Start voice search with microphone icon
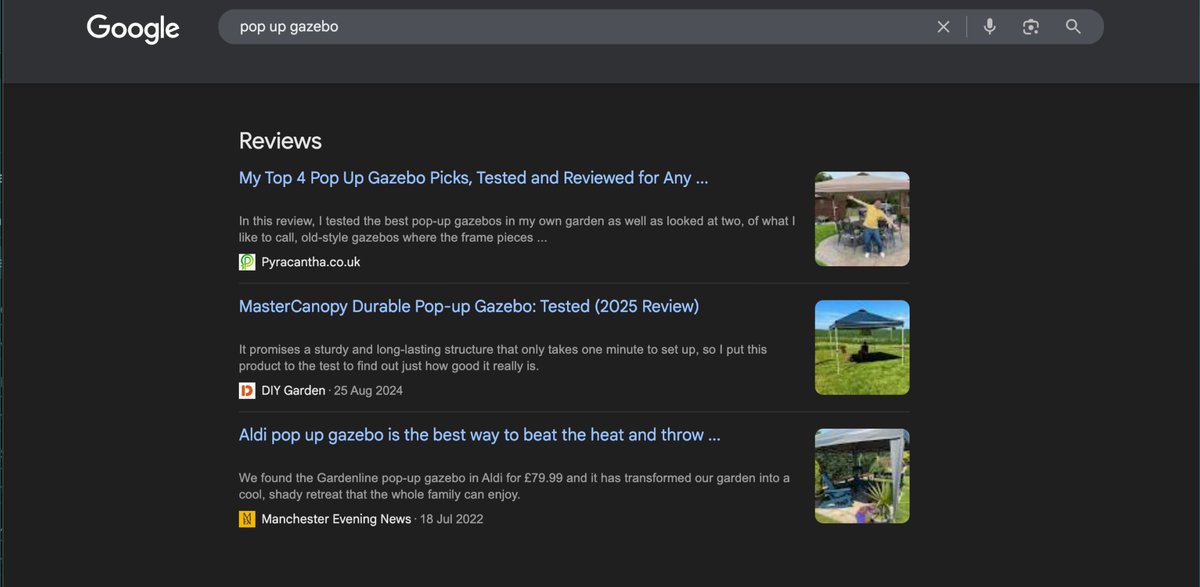Image resolution: width=1200 pixels, height=587 pixels. coord(989,27)
